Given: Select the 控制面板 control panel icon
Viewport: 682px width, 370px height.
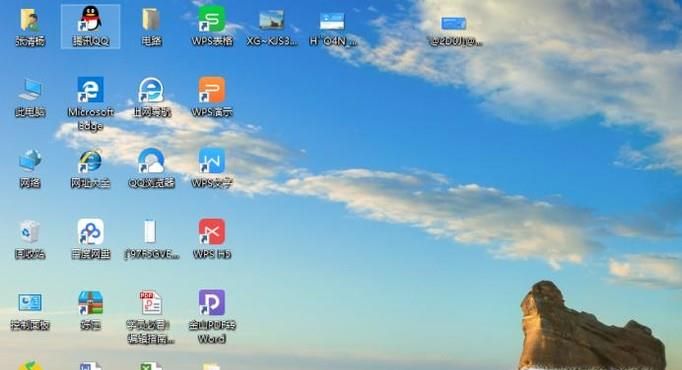Looking at the screenshot, I should tap(30, 310).
